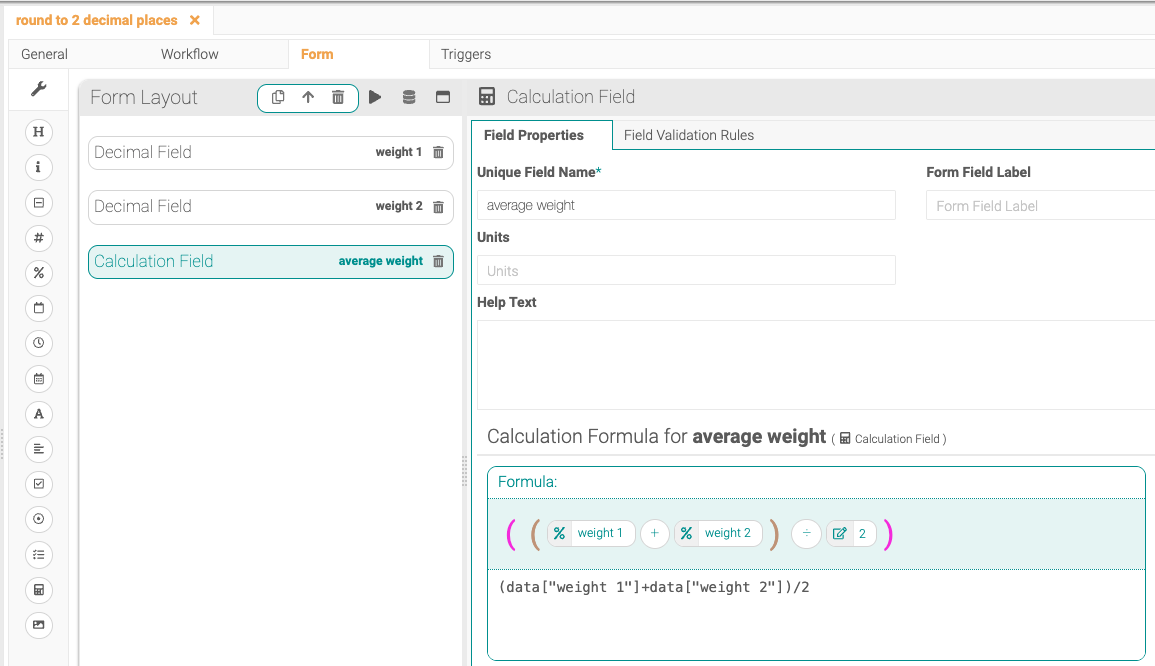The image size is (1155, 666).
Task: Click the database stack icon in Form Layout
Action: pyautogui.click(x=408, y=97)
